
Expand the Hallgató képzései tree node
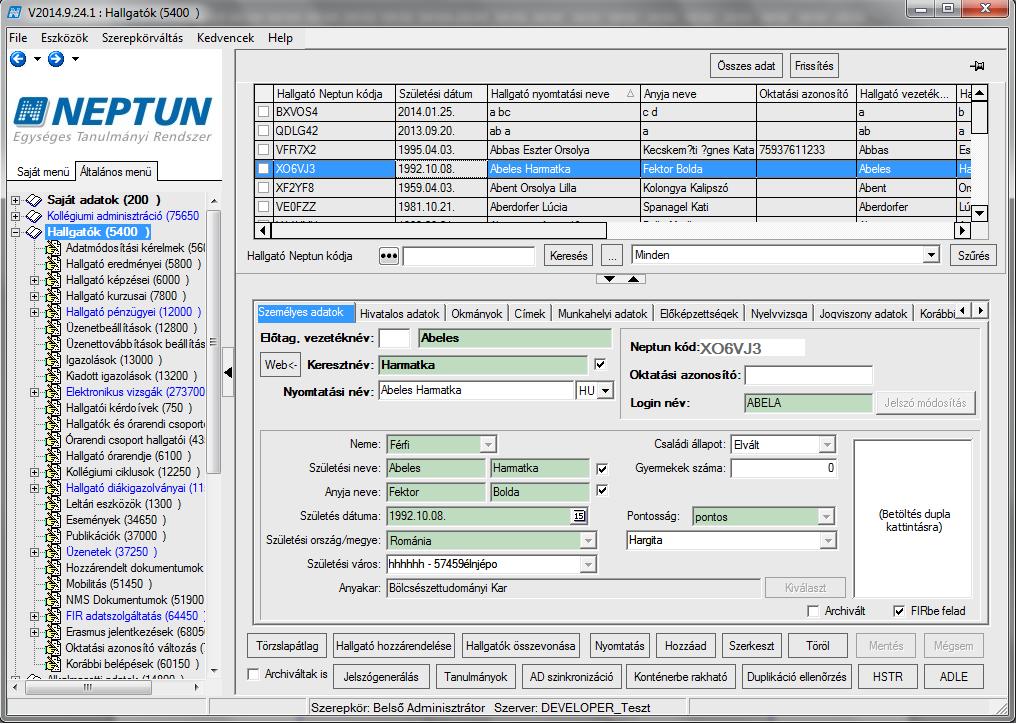point(34,280)
